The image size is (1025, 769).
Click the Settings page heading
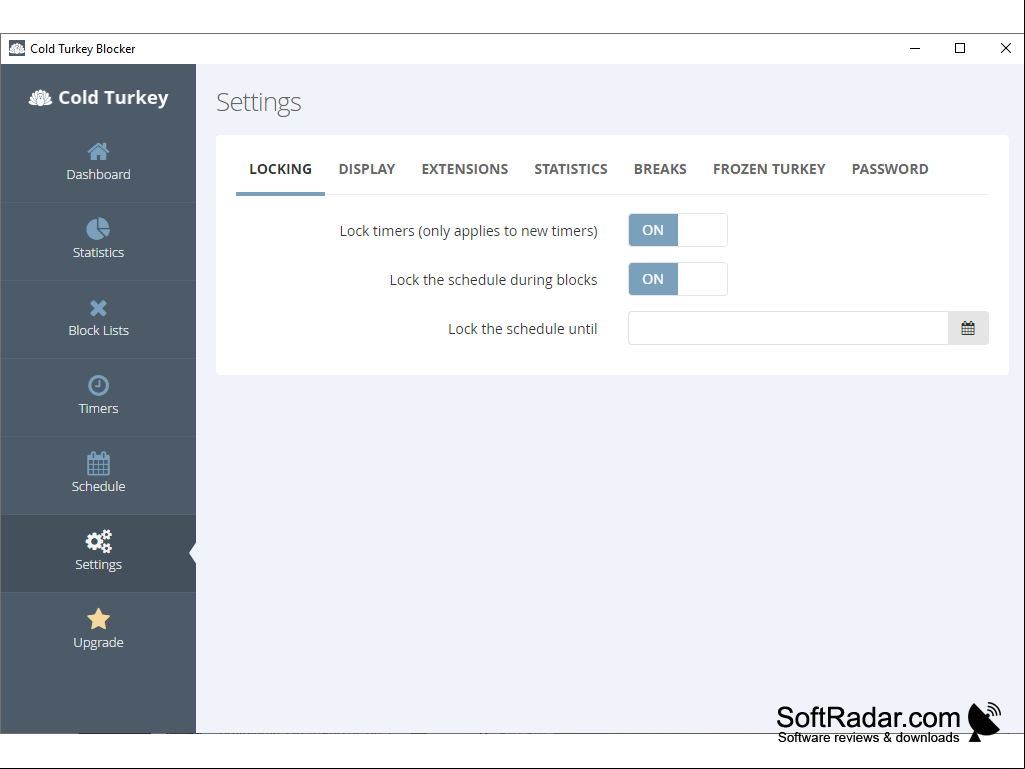click(259, 103)
